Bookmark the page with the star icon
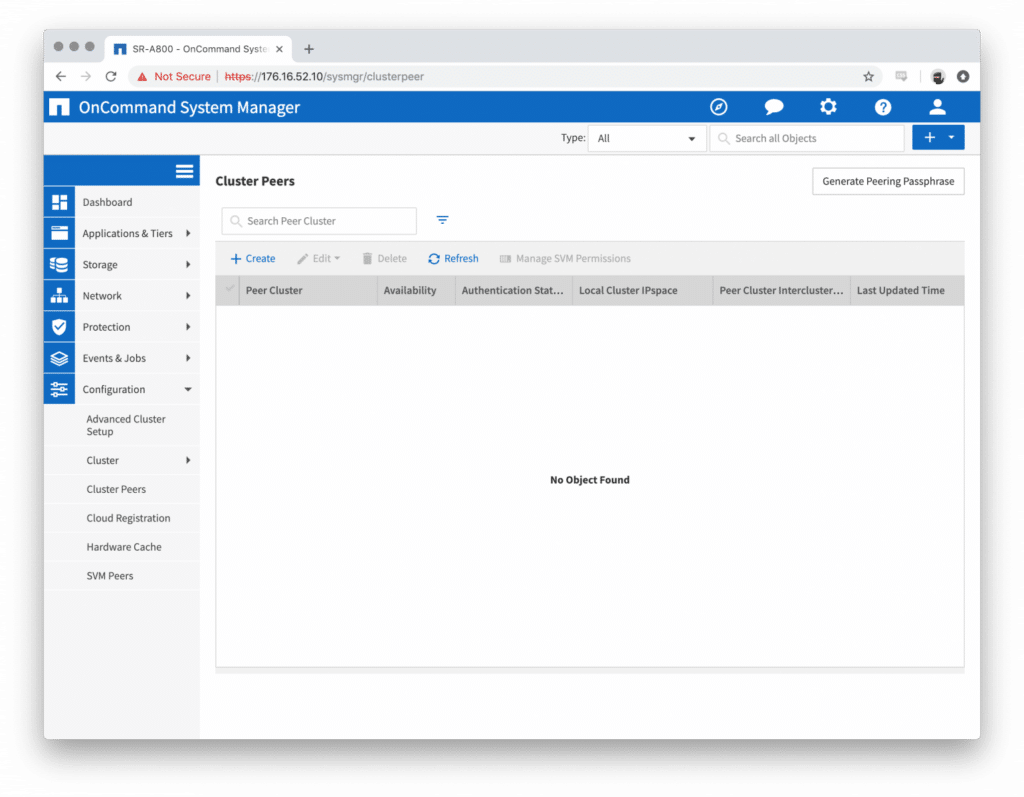The height and width of the screenshot is (797, 1024). click(869, 76)
